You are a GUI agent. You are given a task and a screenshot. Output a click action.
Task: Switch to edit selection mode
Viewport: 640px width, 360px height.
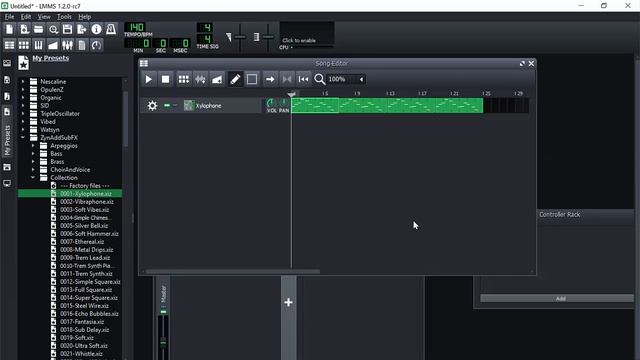click(x=252, y=79)
